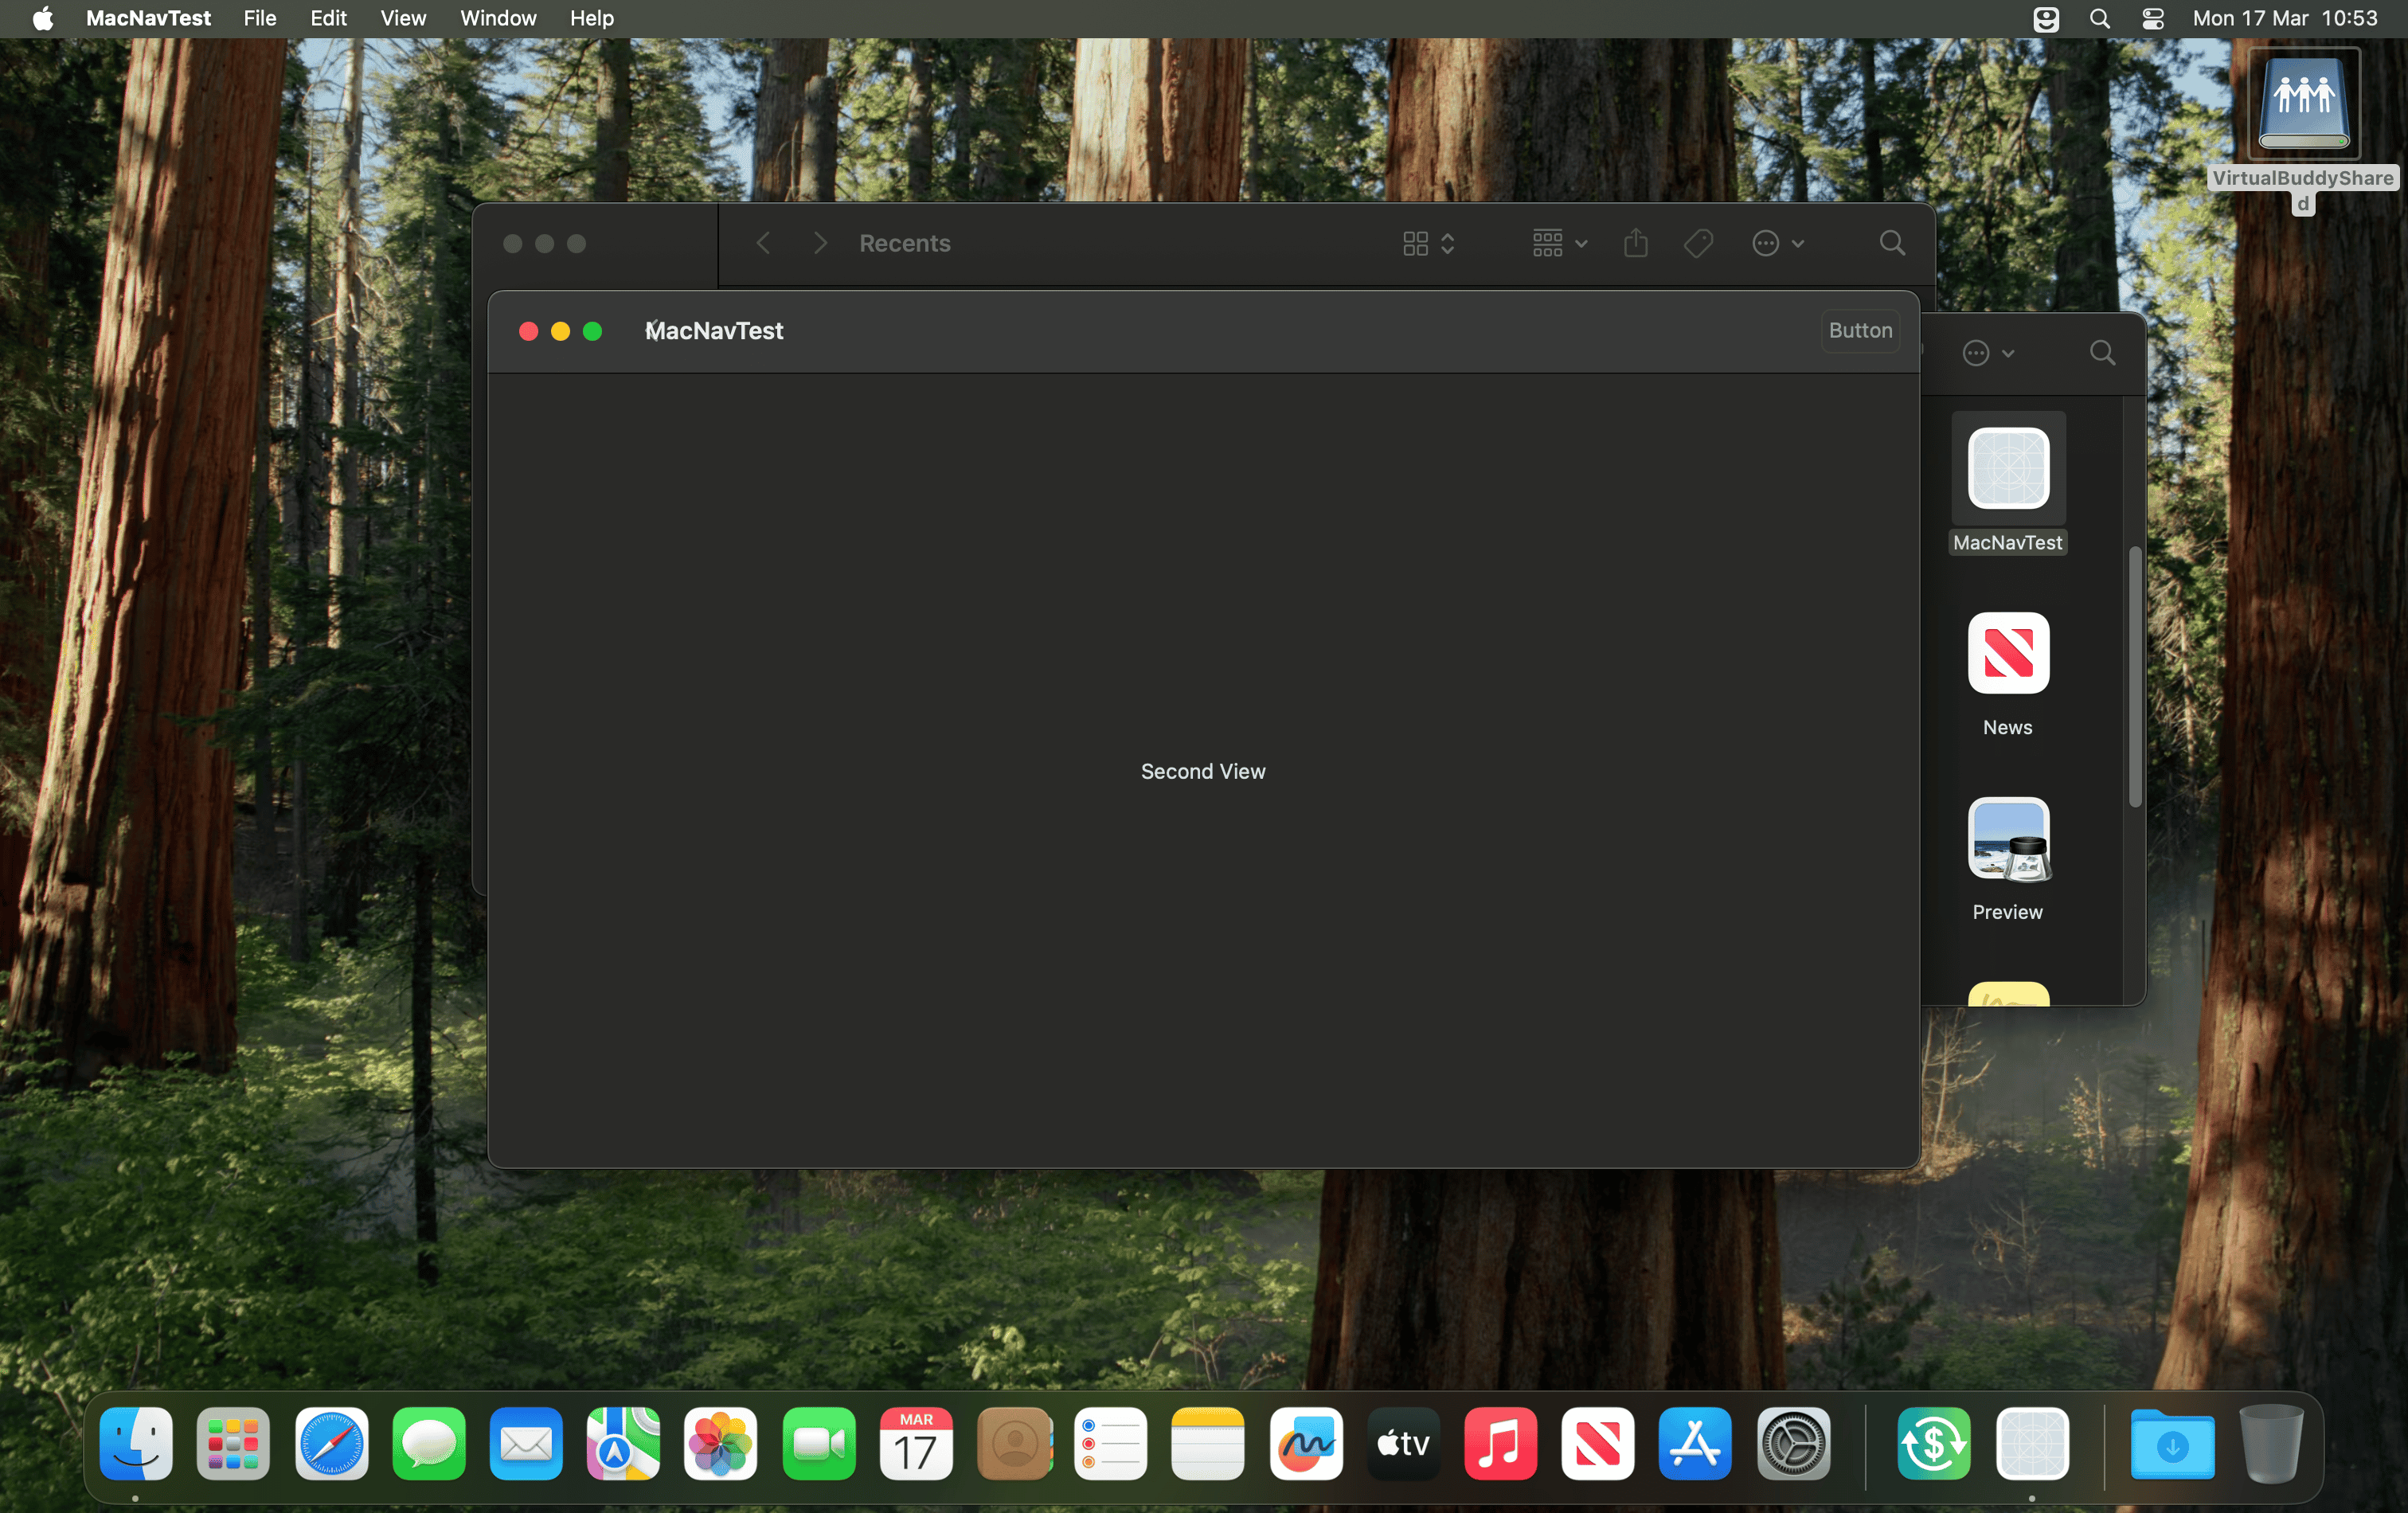Open Music from the Dock
This screenshot has width=2408, height=1513.
pos(1500,1443)
